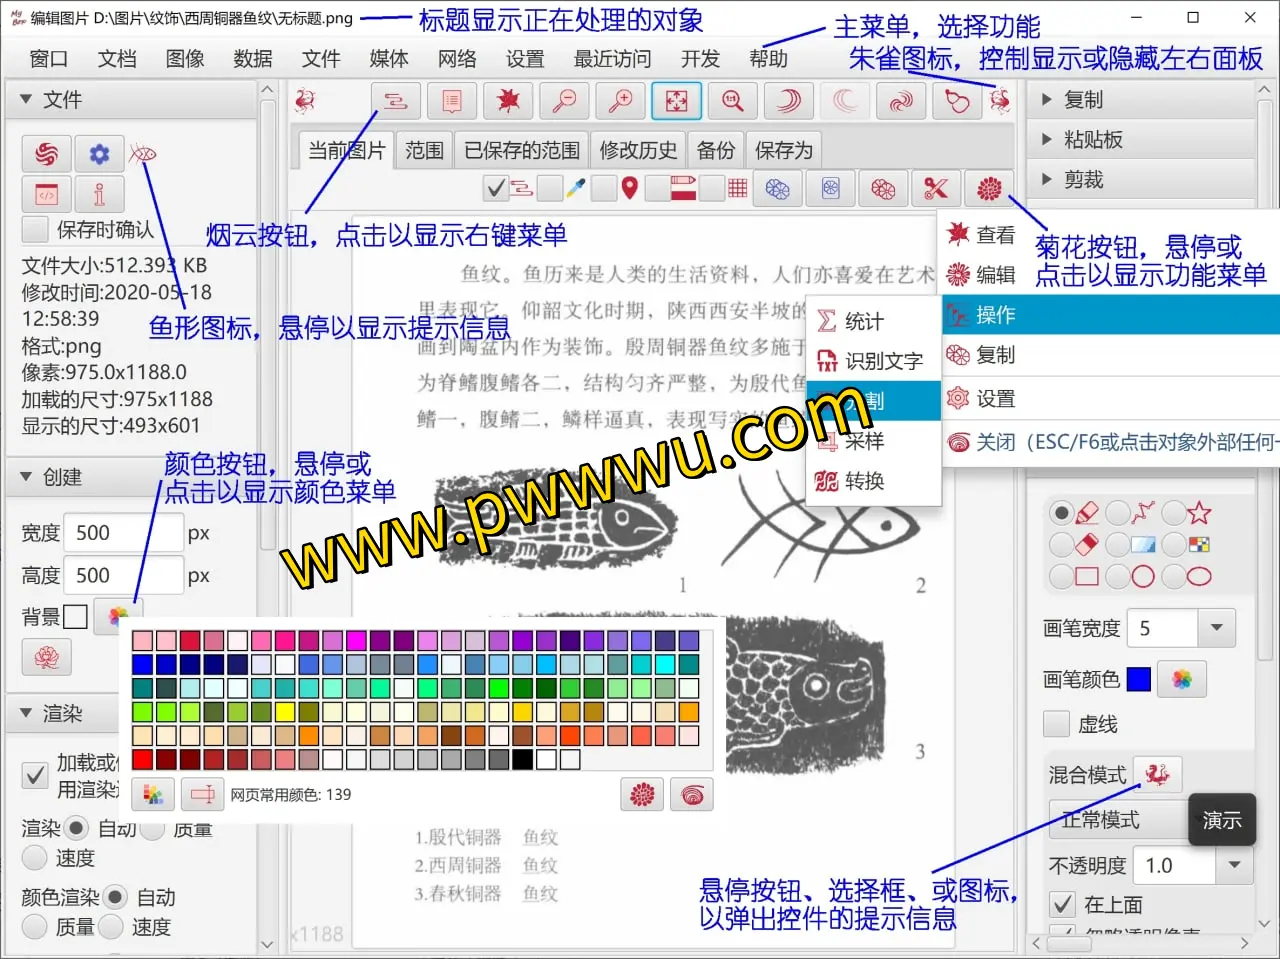
Task: Click the blue gear settings button
Action: click(99, 154)
